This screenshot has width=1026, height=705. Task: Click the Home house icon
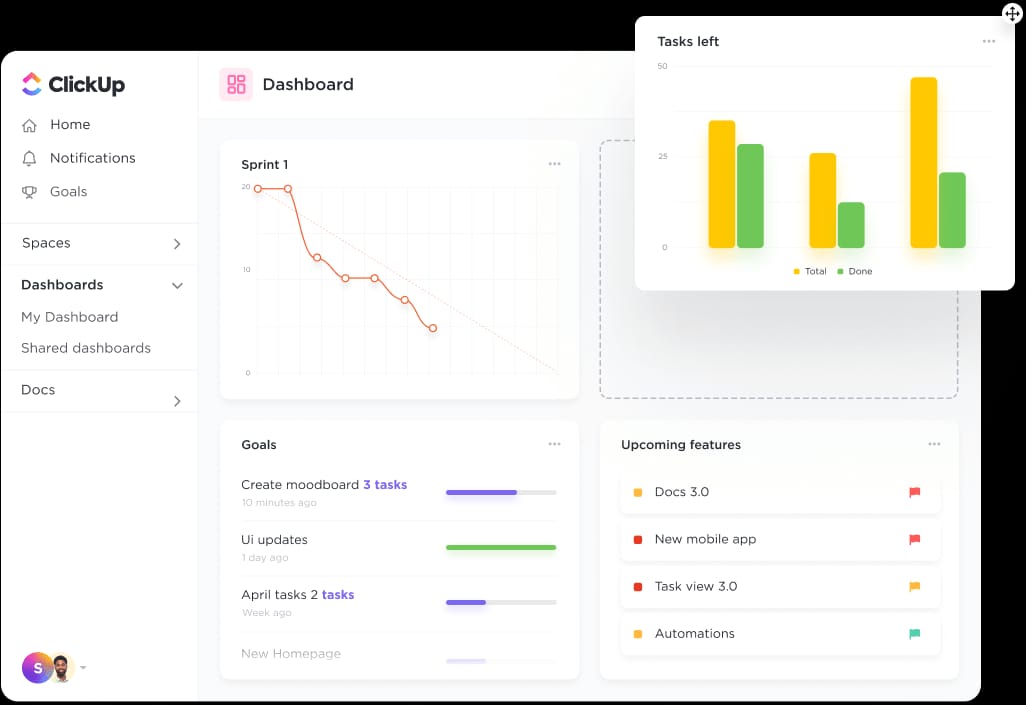[x=29, y=125]
